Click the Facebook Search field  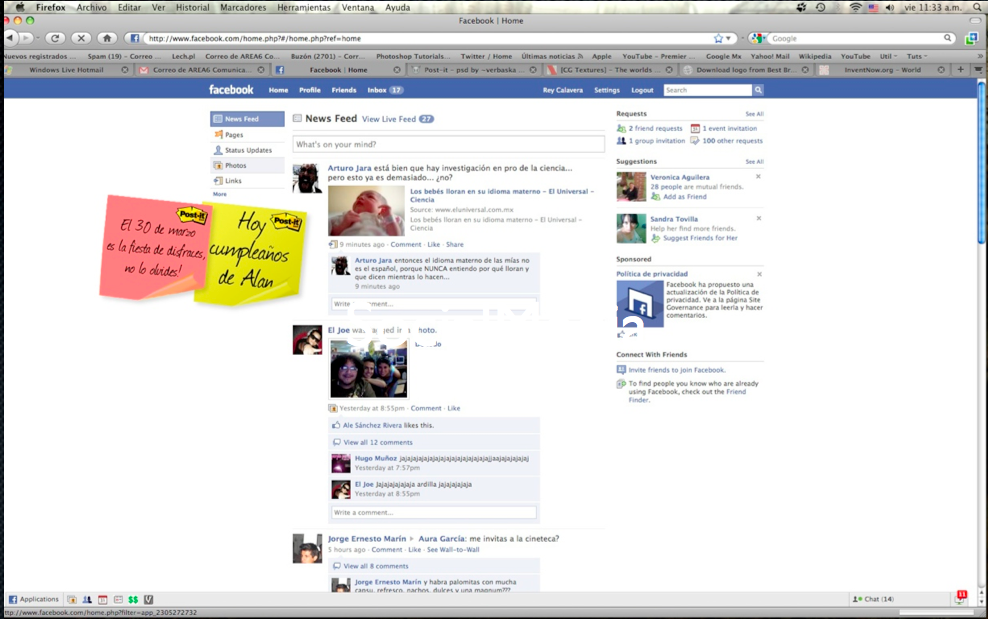pyautogui.click(x=708, y=90)
